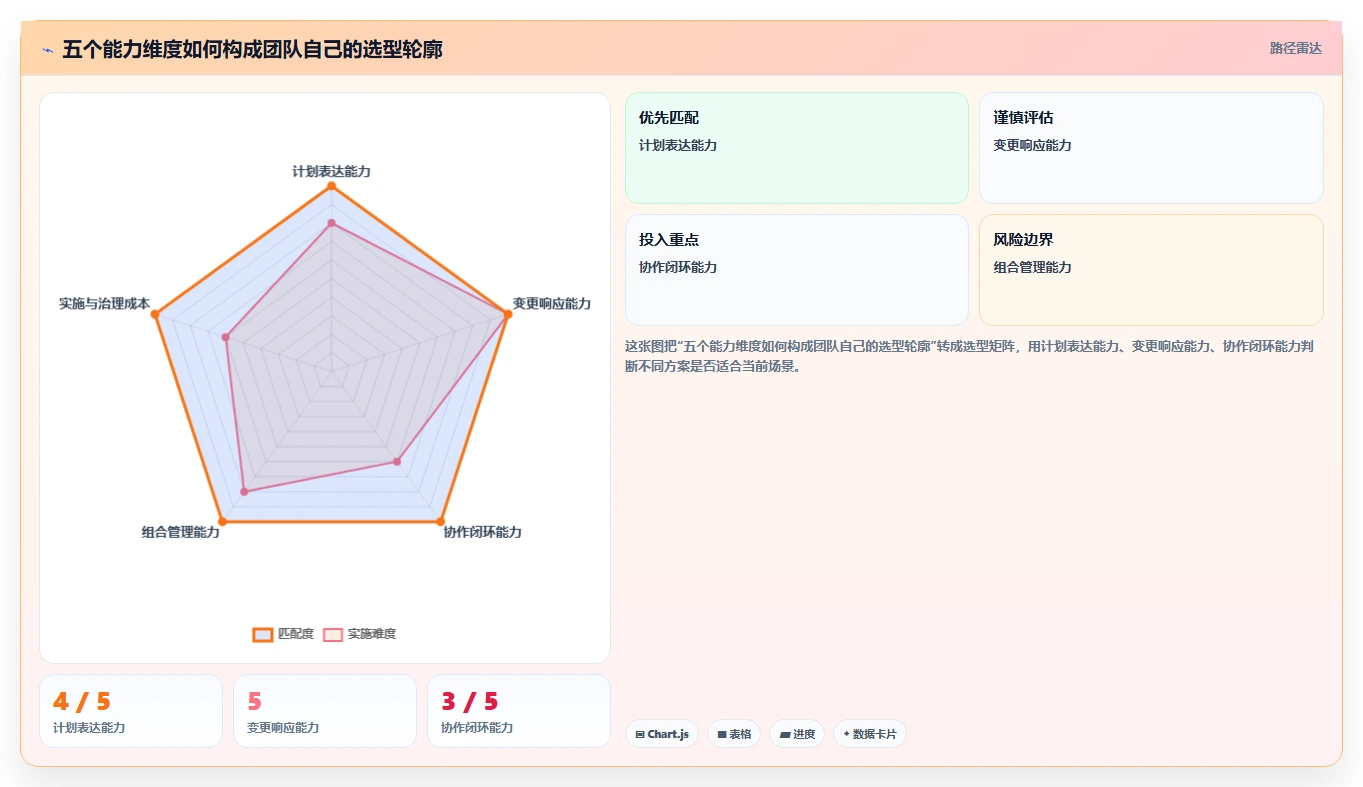The height and width of the screenshot is (787, 1363).
Task: Click the 路径雷达 label in the header
Action: click(x=1296, y=48)
